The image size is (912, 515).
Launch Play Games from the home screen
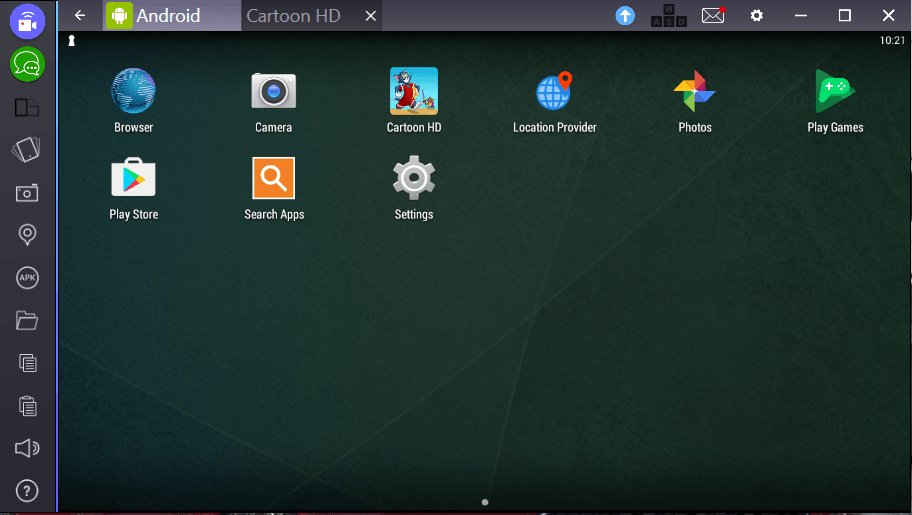point(835,92)
